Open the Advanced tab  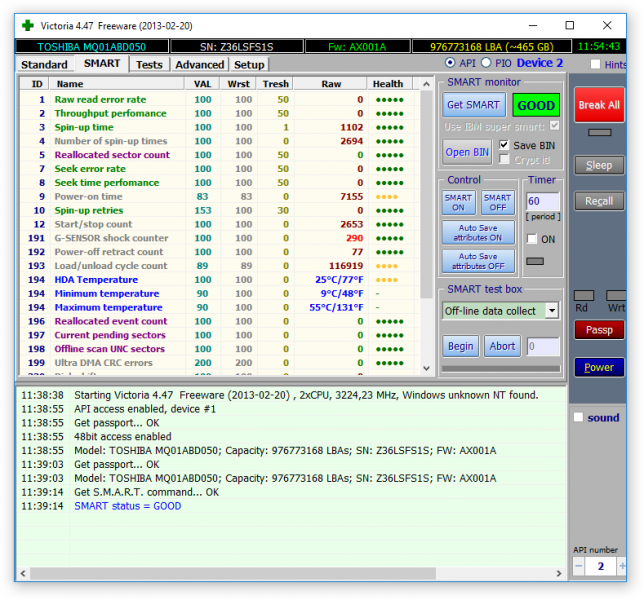[x=199, y=64]
